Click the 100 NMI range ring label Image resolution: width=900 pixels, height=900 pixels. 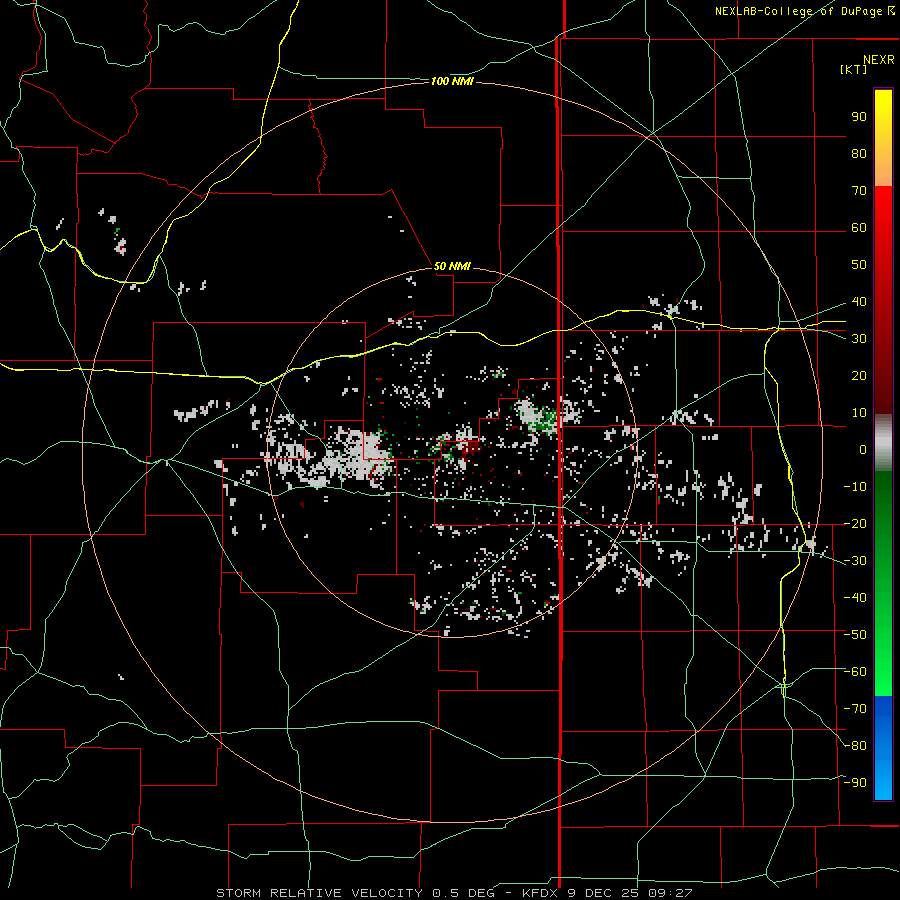click(x=452, y=82)
